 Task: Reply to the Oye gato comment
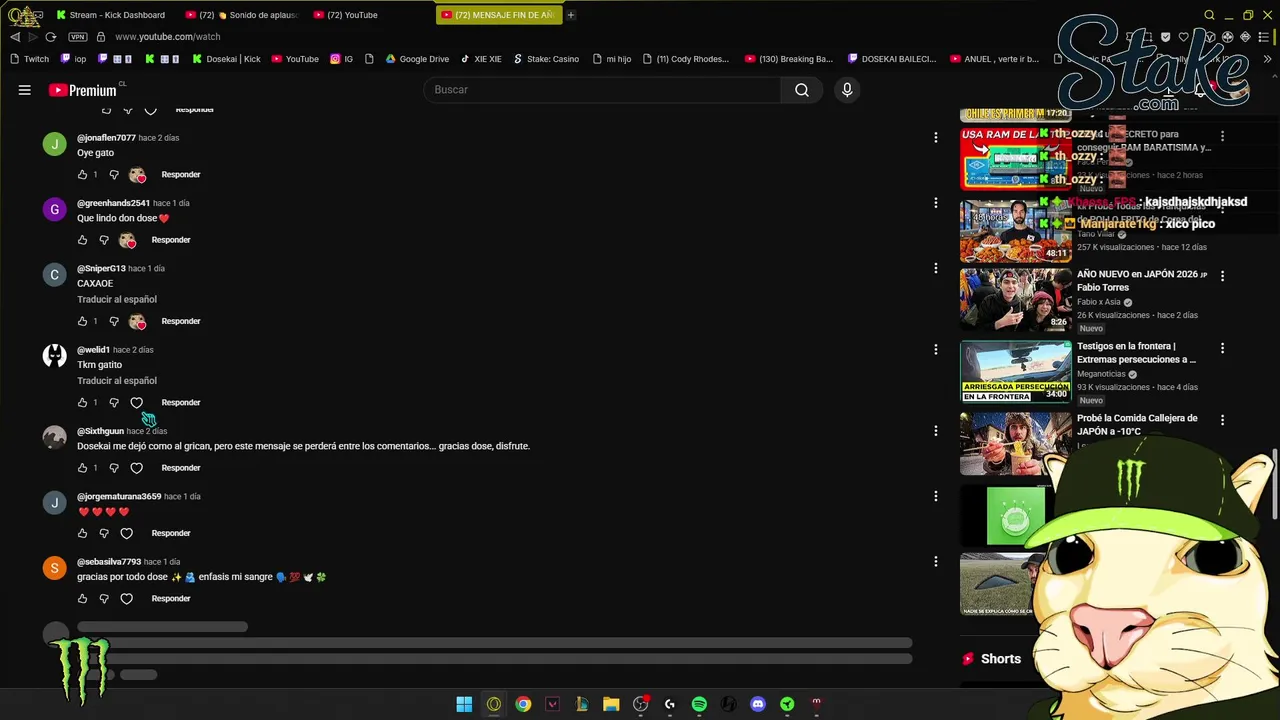(x=181, y=175)
